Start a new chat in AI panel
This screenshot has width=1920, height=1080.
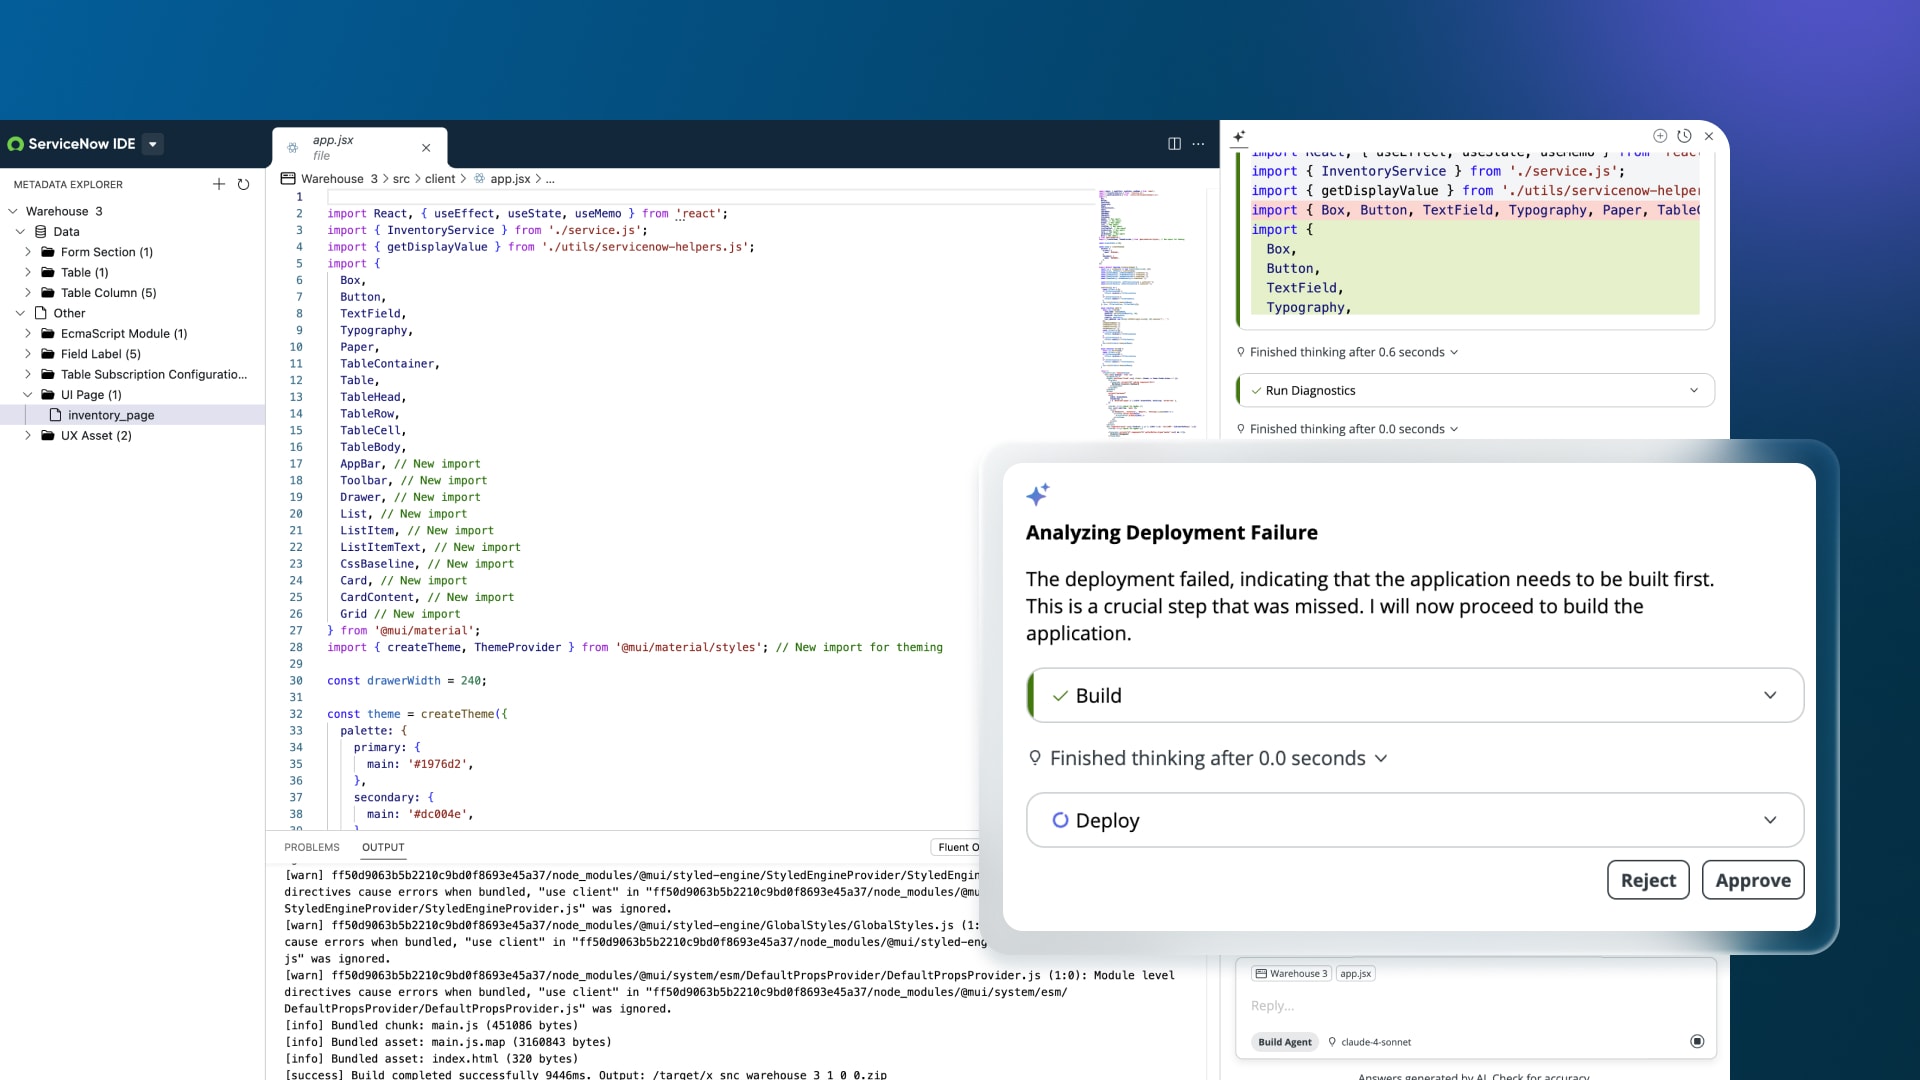(x=1660, y=136)
